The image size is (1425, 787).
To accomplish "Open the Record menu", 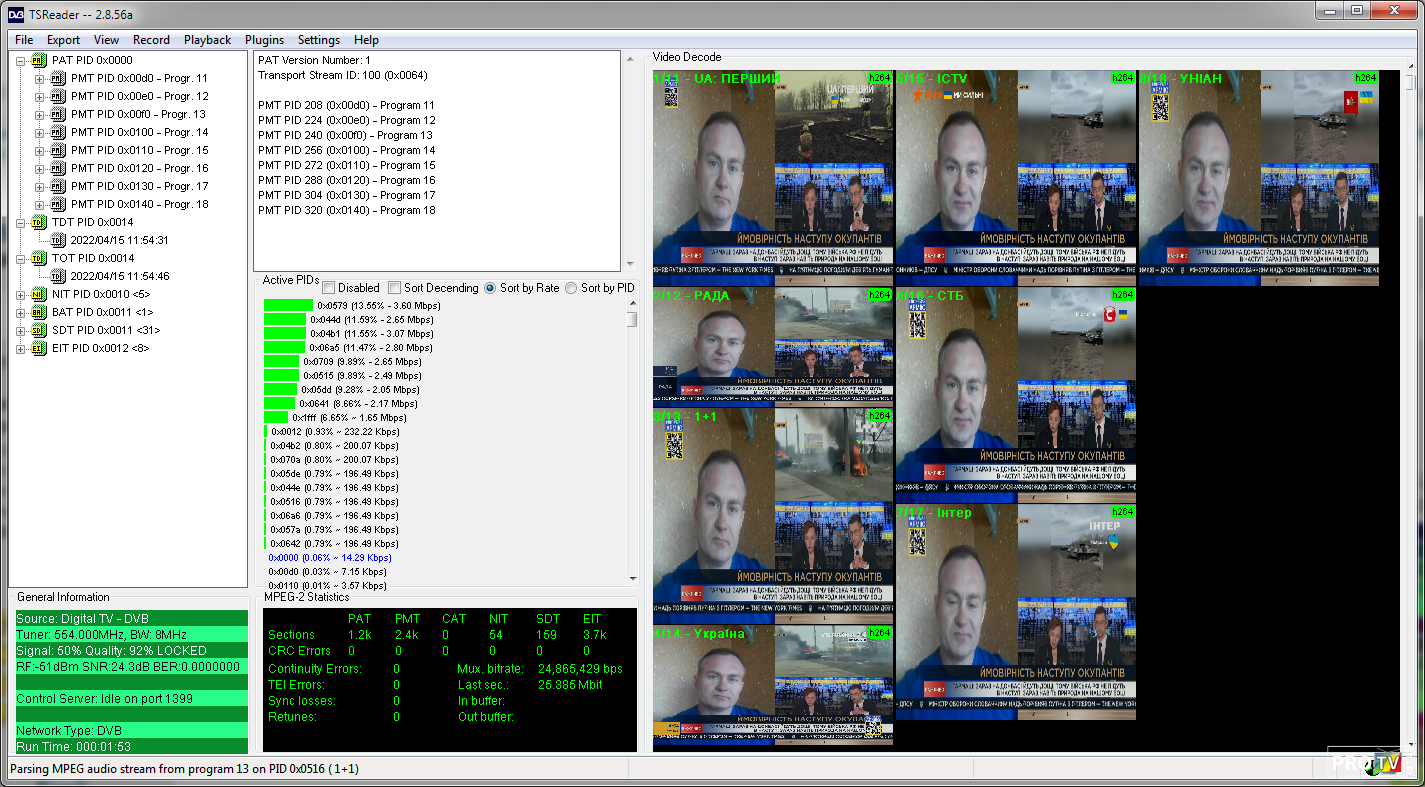I will point(151,40).
